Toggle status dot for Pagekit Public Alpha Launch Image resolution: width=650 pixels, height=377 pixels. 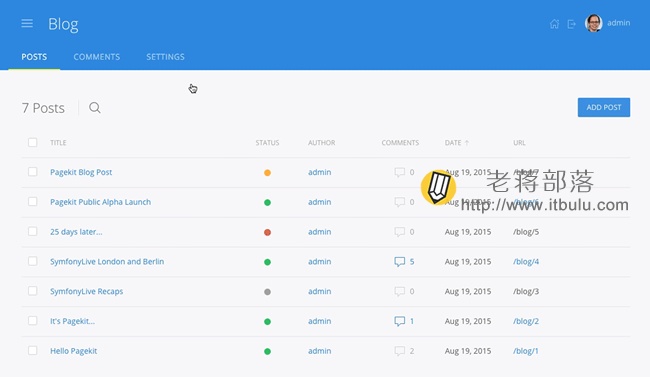(267, 202)
